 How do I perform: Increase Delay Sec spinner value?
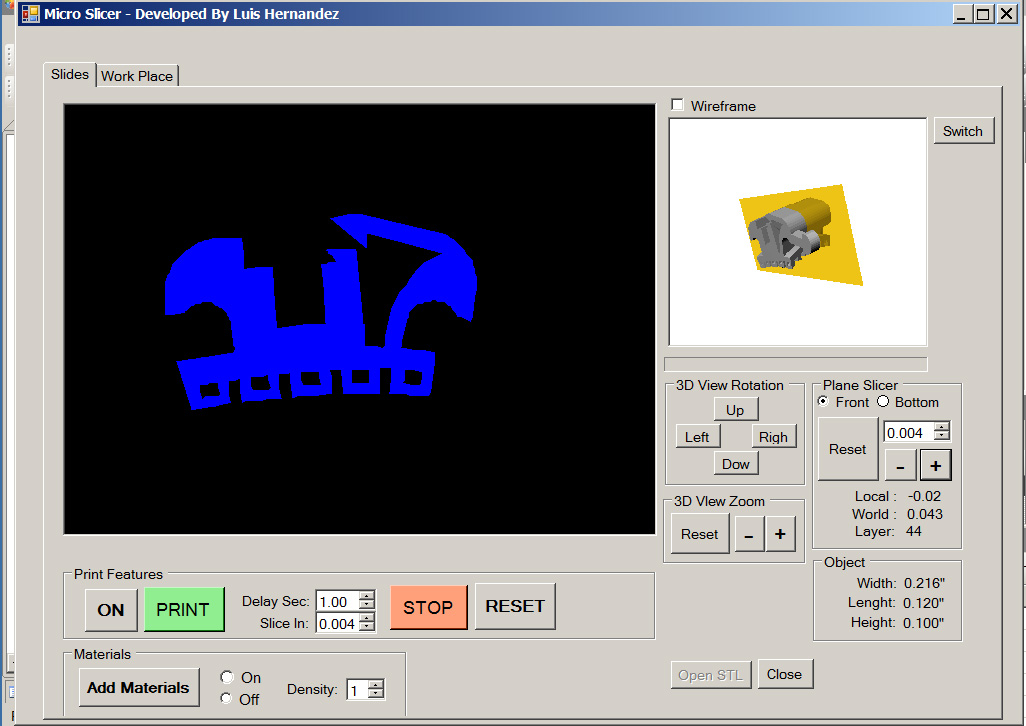pyautogui.click(x=368, y=596)
